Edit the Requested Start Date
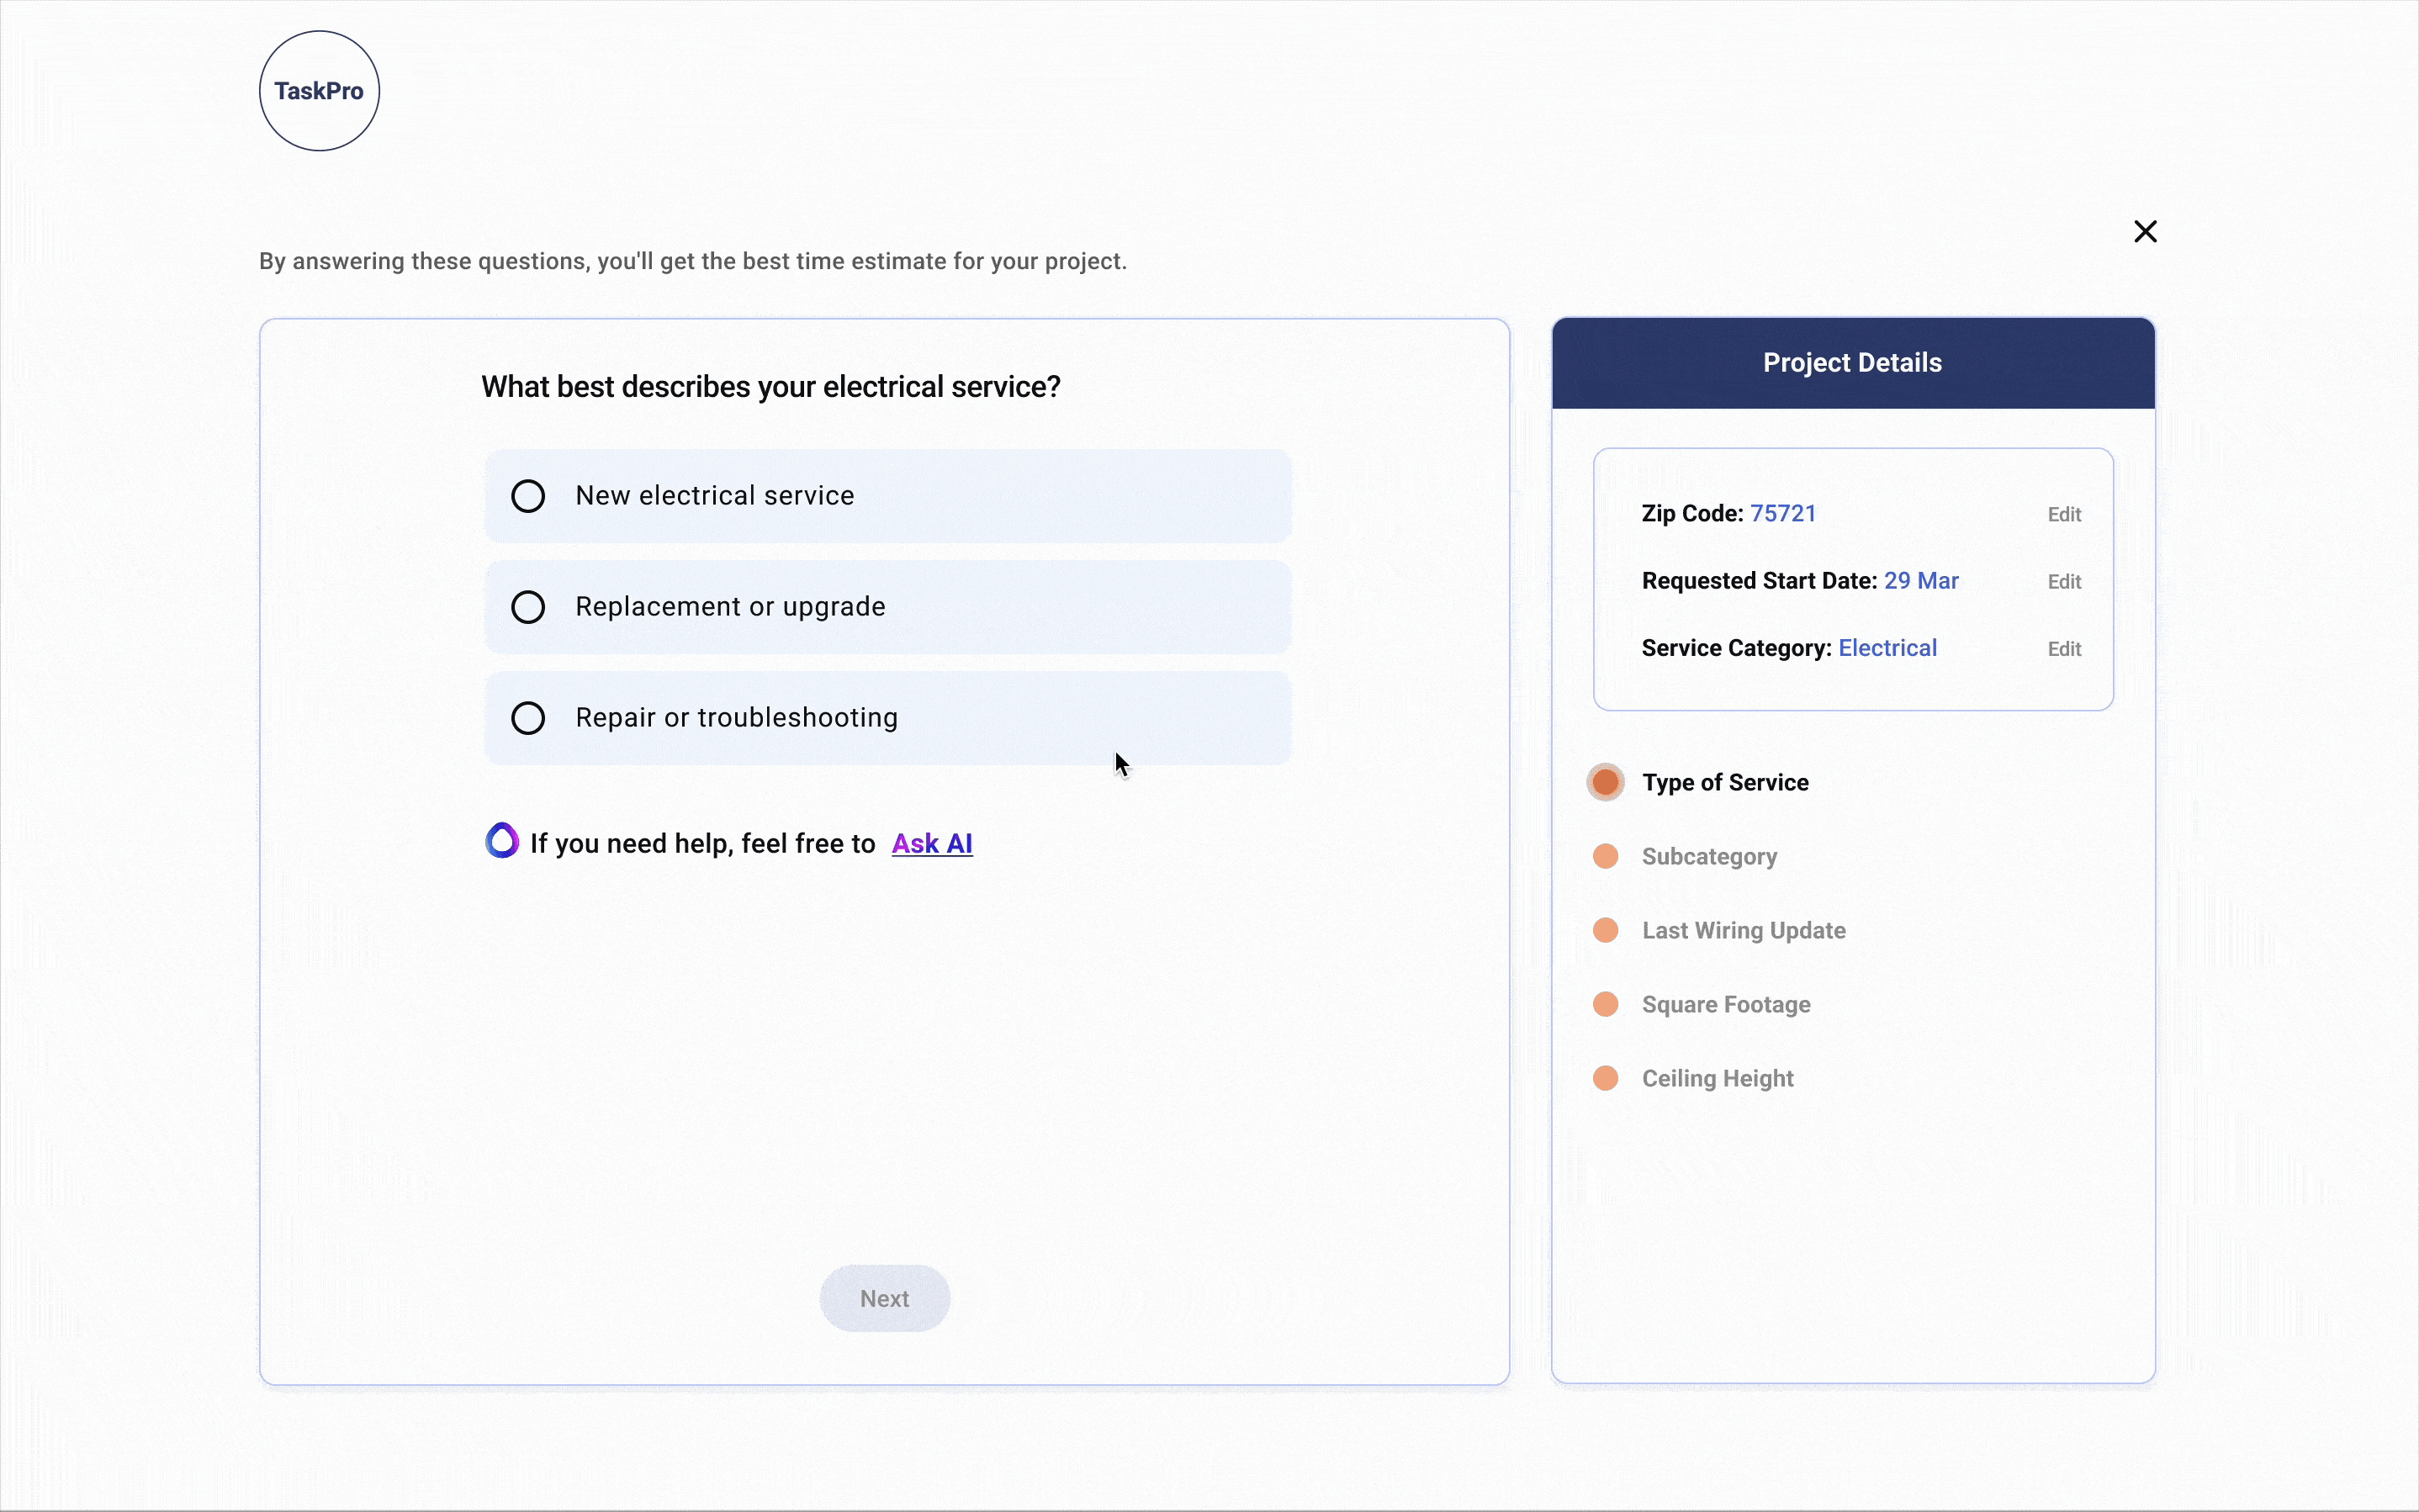2419x1512 pixels. point(2064,581)
